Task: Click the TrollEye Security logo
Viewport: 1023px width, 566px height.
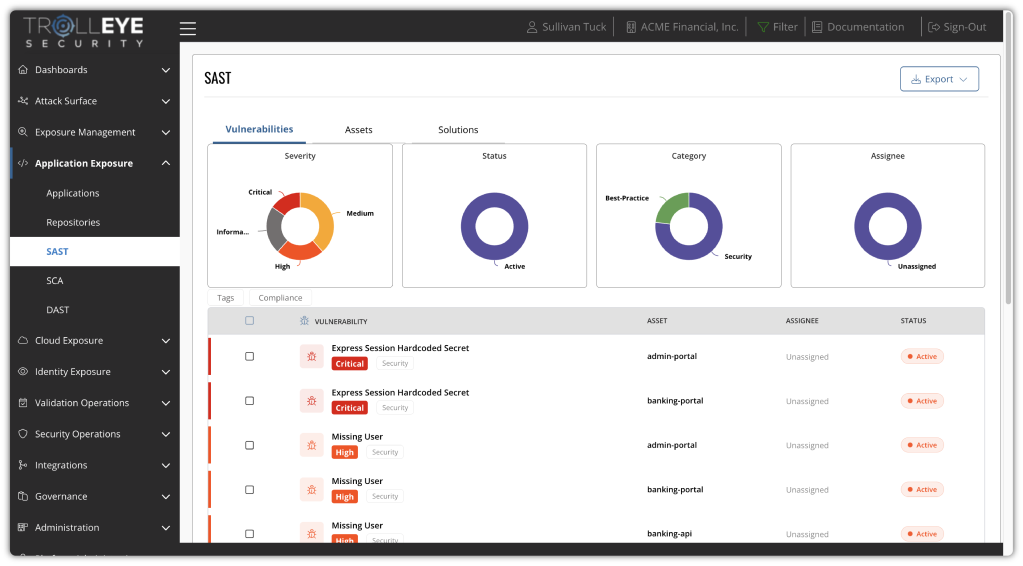Action: point(84,31)
